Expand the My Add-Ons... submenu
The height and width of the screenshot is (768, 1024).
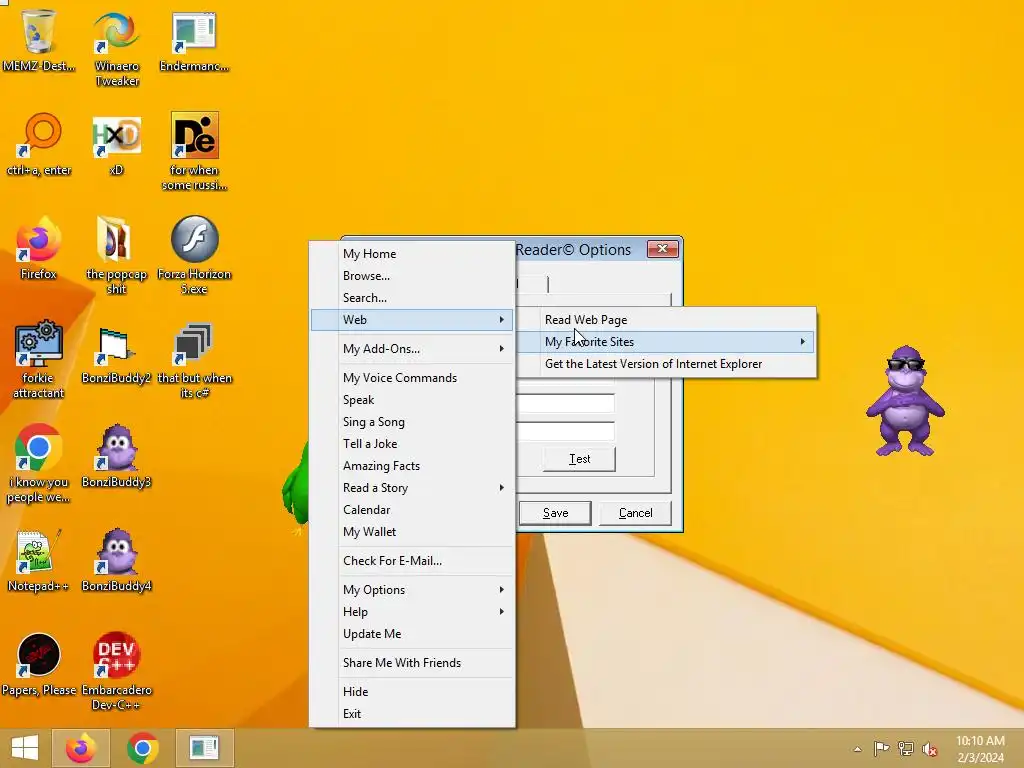(412, 349)
